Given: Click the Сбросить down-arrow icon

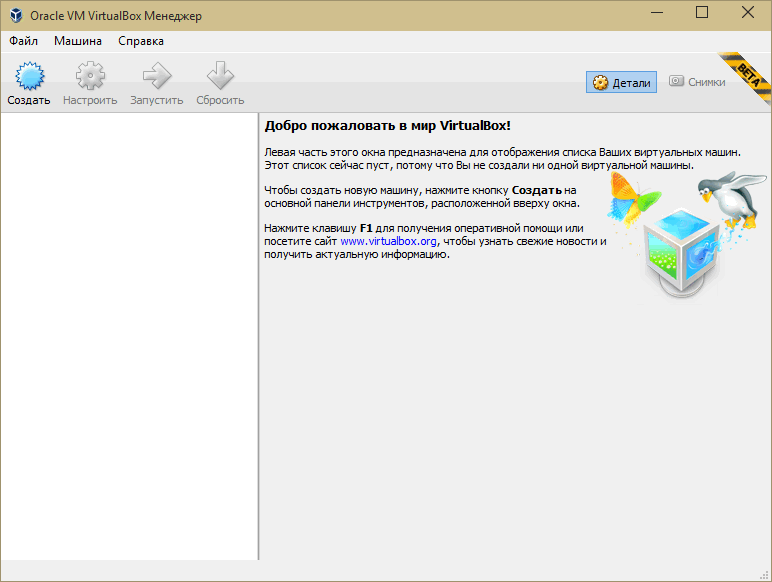Looking at the screenshot, I should point(220,76).
